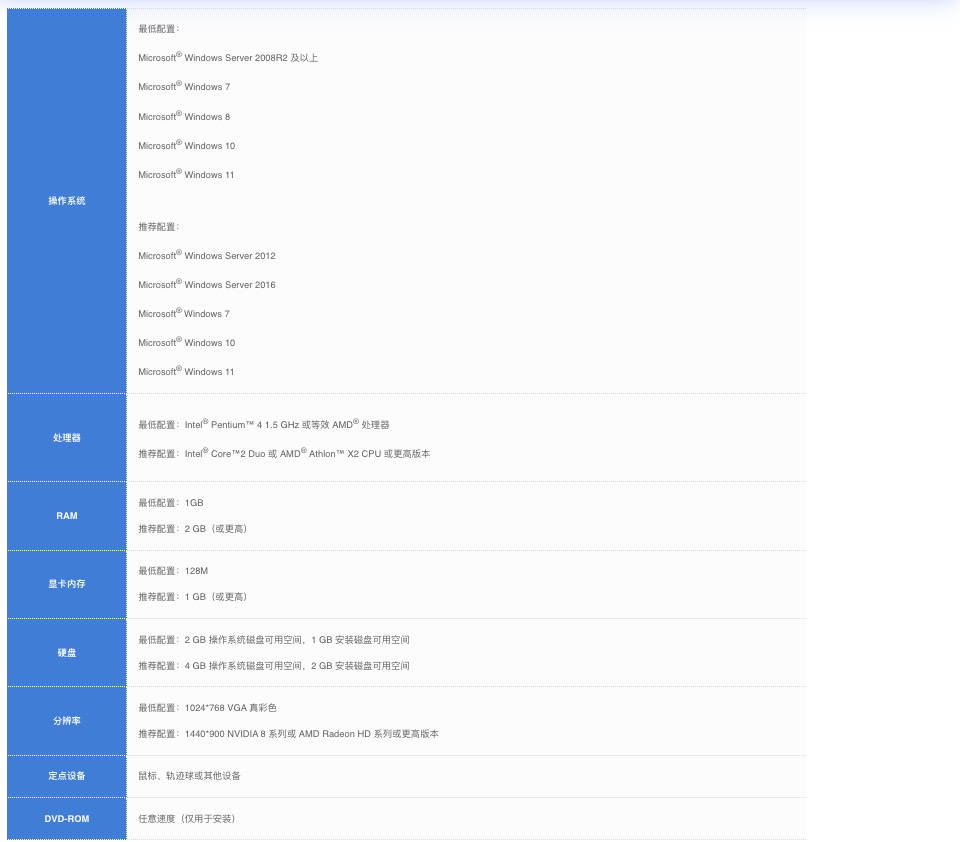Click the 任意速度(仅用于安装) text
This screenshot has width=960, height=842.
pyautogui.click(x=187, y=819)
